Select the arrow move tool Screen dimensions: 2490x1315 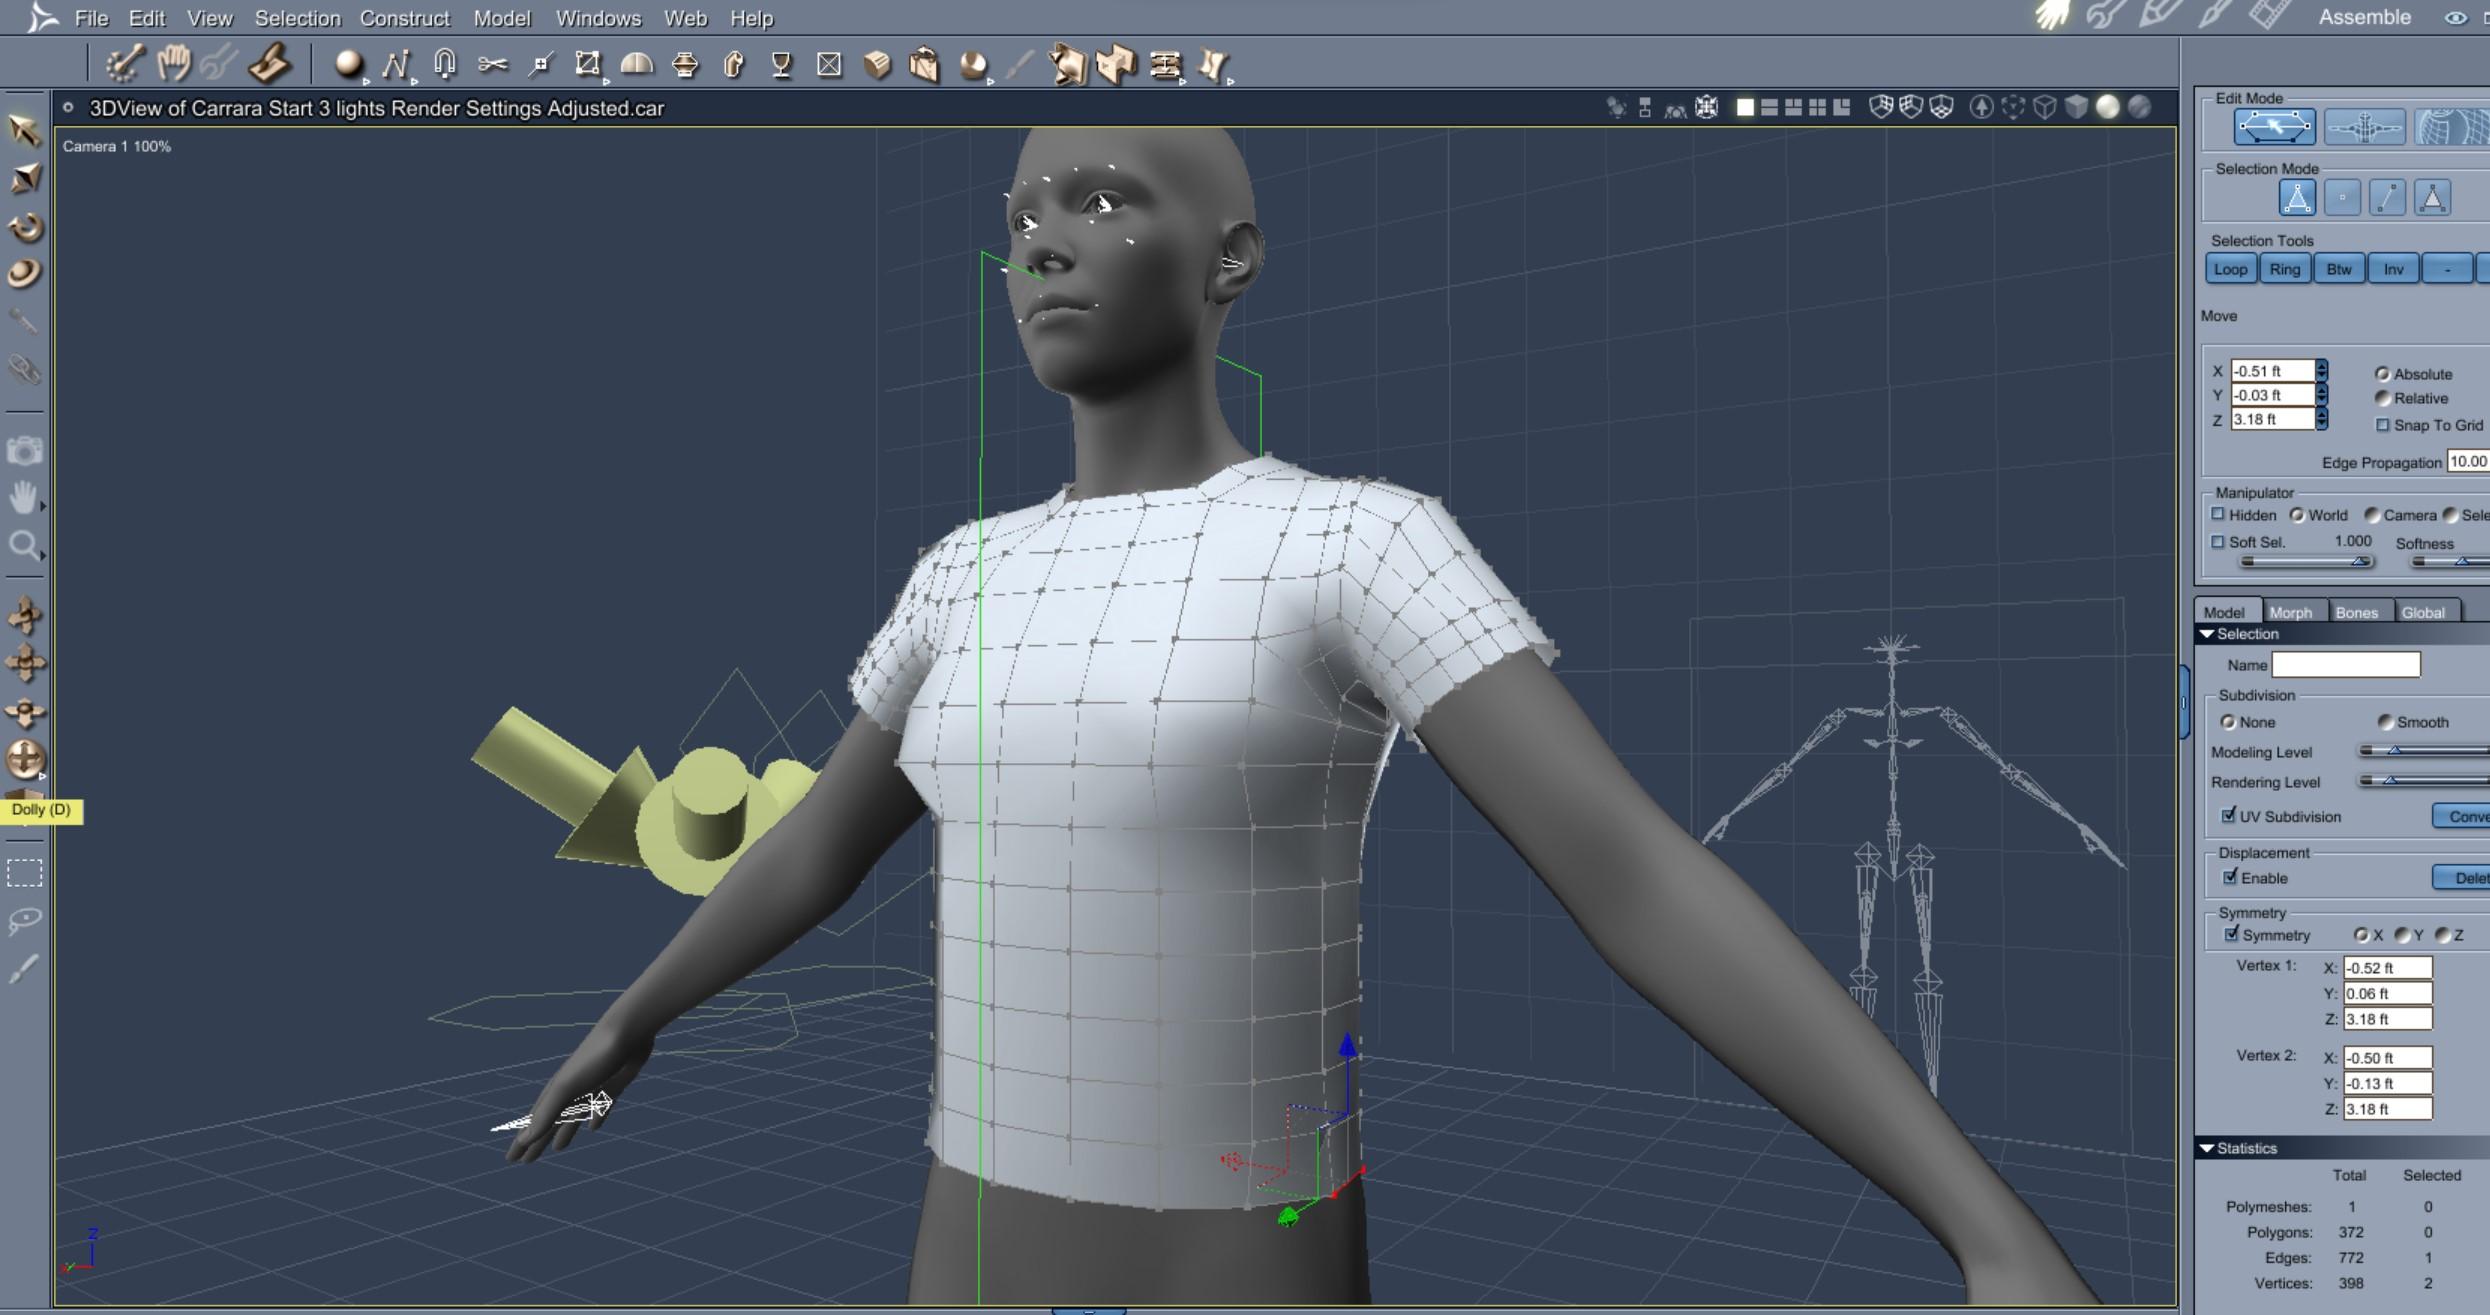tap(25, 130)
